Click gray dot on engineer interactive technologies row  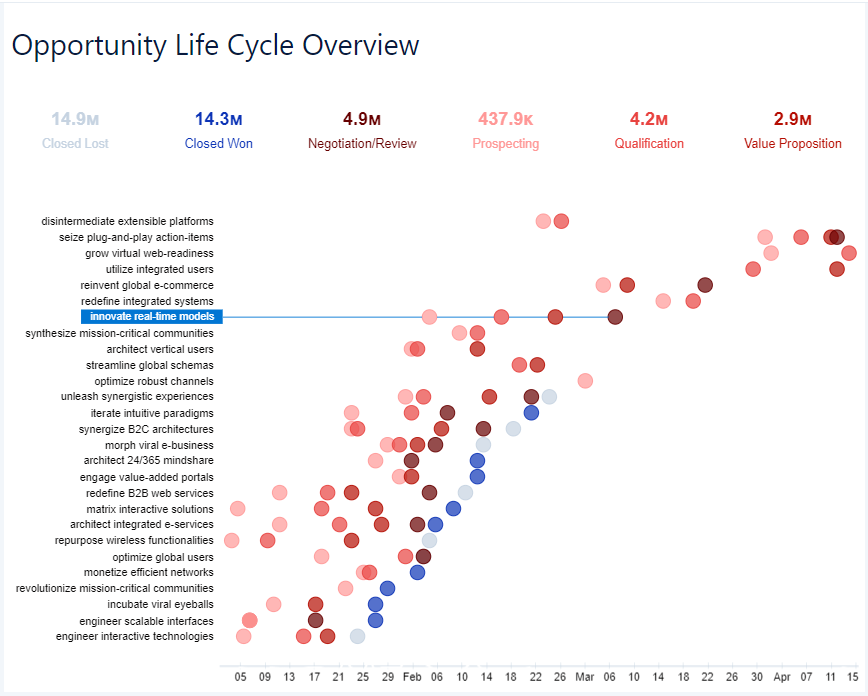357,636
